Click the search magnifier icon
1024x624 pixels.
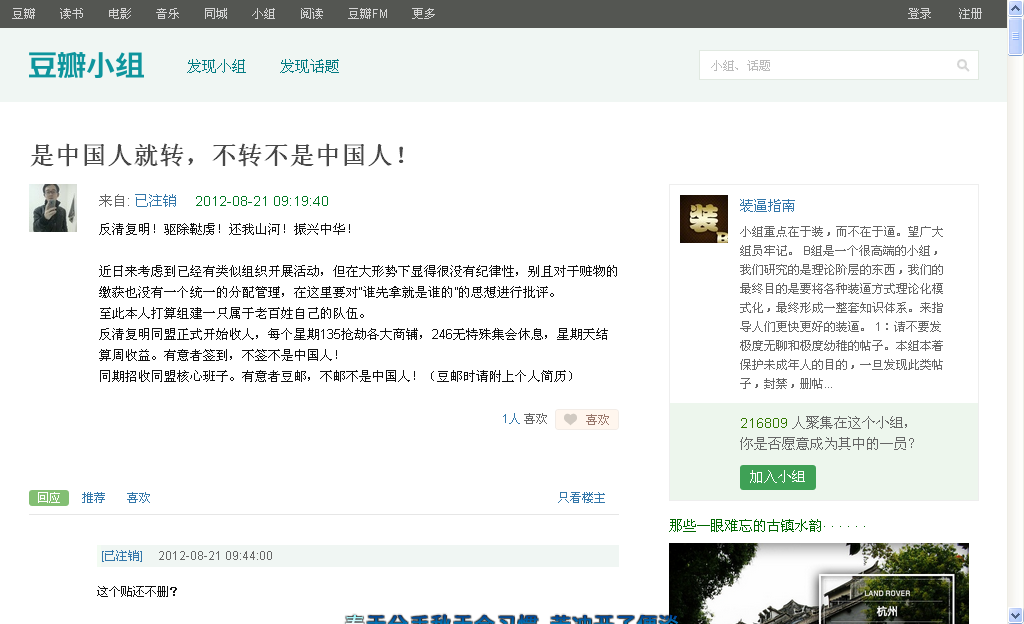[962, 64]
